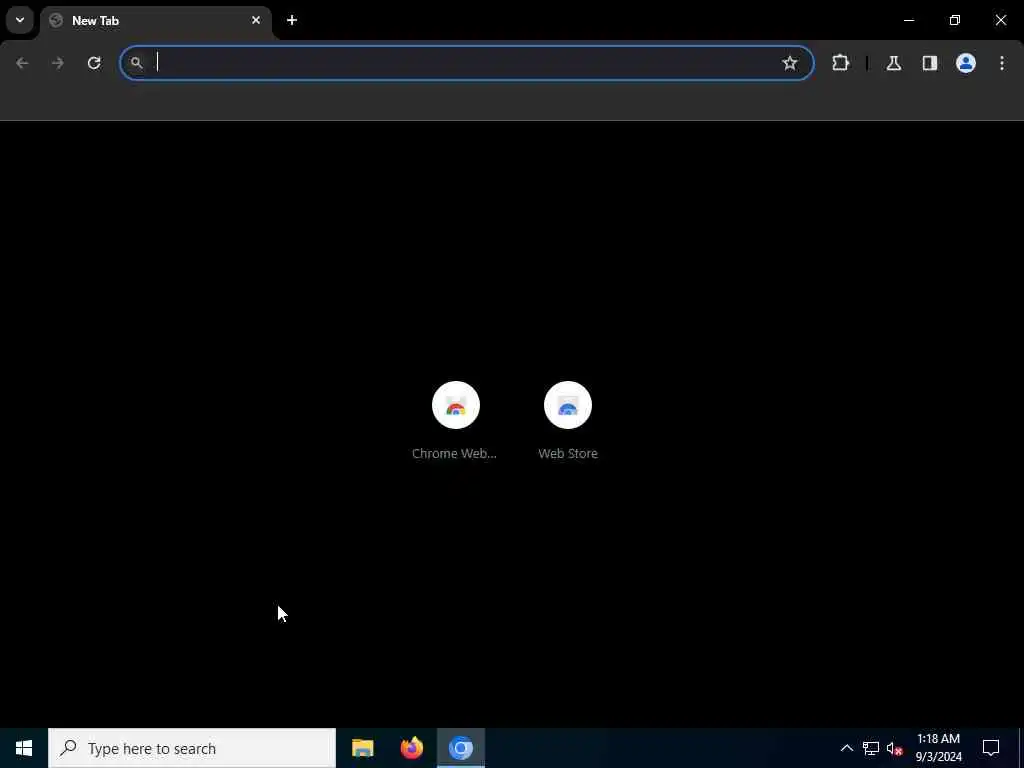Open the muted volume tray icon

[894, 748]
